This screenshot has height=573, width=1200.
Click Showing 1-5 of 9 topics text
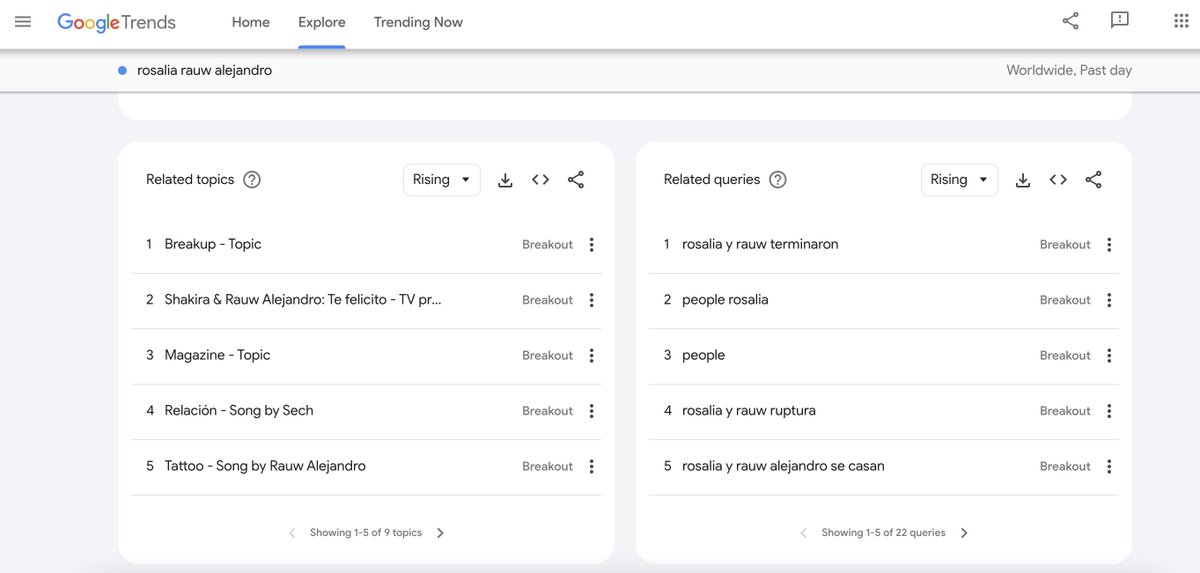pyautogui.click(x=366, y=533)
